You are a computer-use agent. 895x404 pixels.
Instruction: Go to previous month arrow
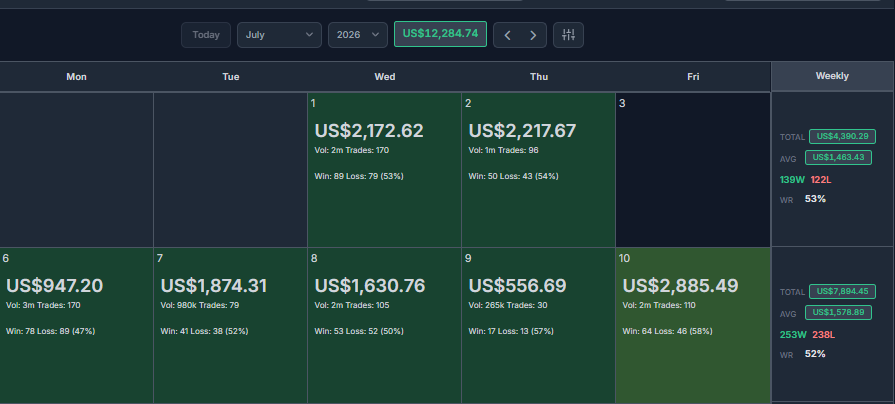507,35
